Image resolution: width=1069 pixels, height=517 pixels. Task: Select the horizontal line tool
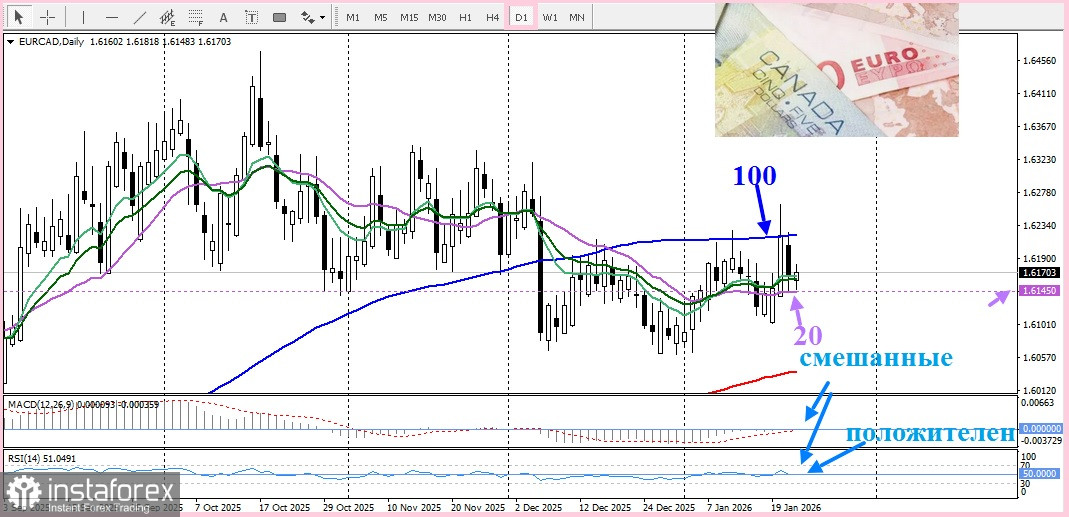[112, 17]
